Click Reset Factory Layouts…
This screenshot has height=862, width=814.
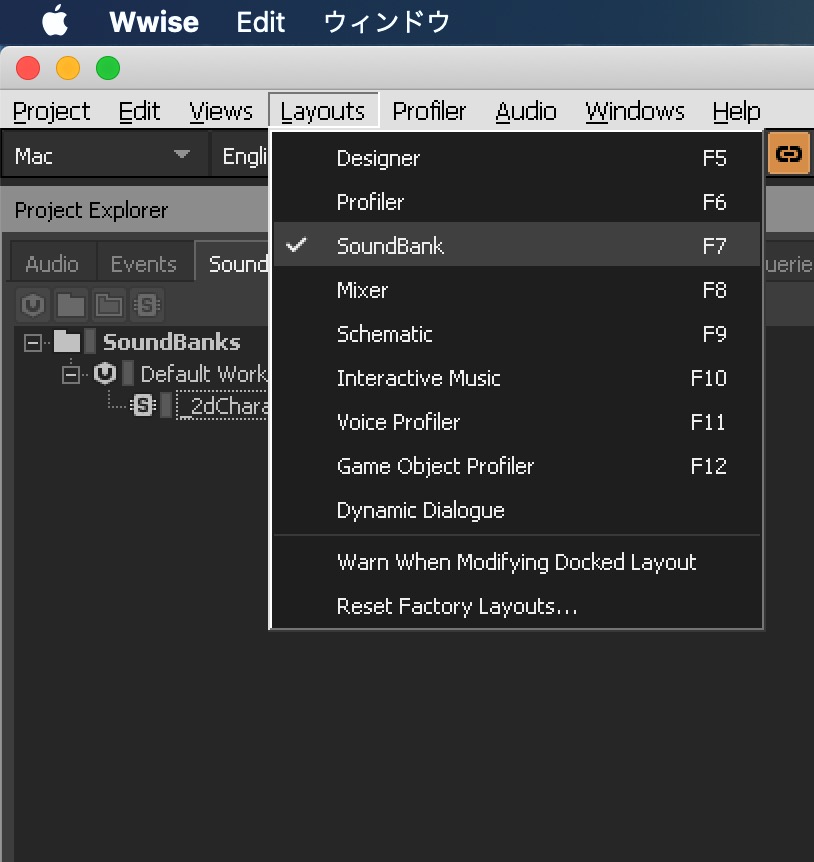point(517,606)
